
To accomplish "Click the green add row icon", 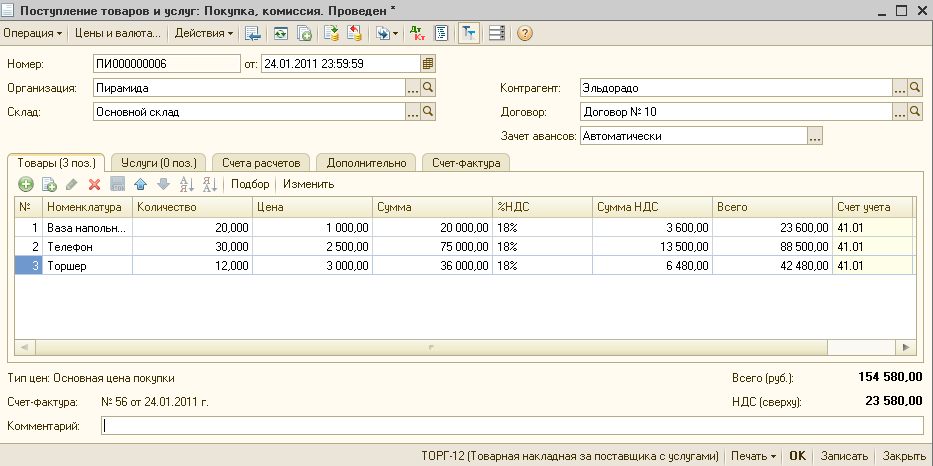I will click(26, 184).
